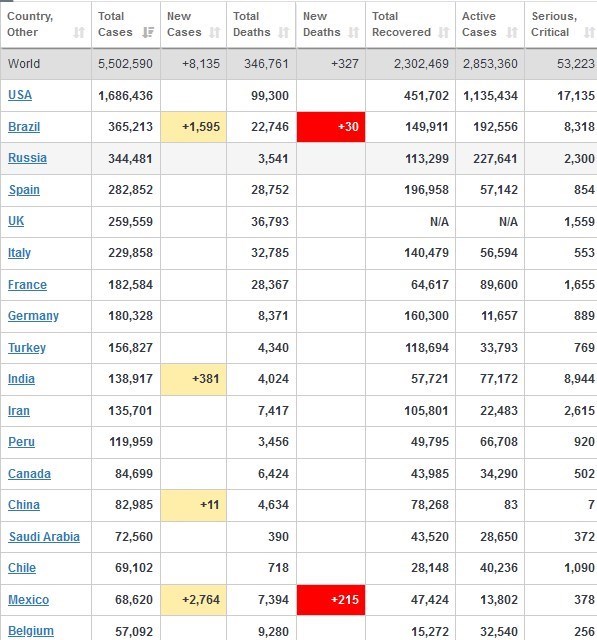Open the Saudi Arabia link
The height and width of the screenshot is (640, 597).
pyautogui.click(x=44, y=537)
